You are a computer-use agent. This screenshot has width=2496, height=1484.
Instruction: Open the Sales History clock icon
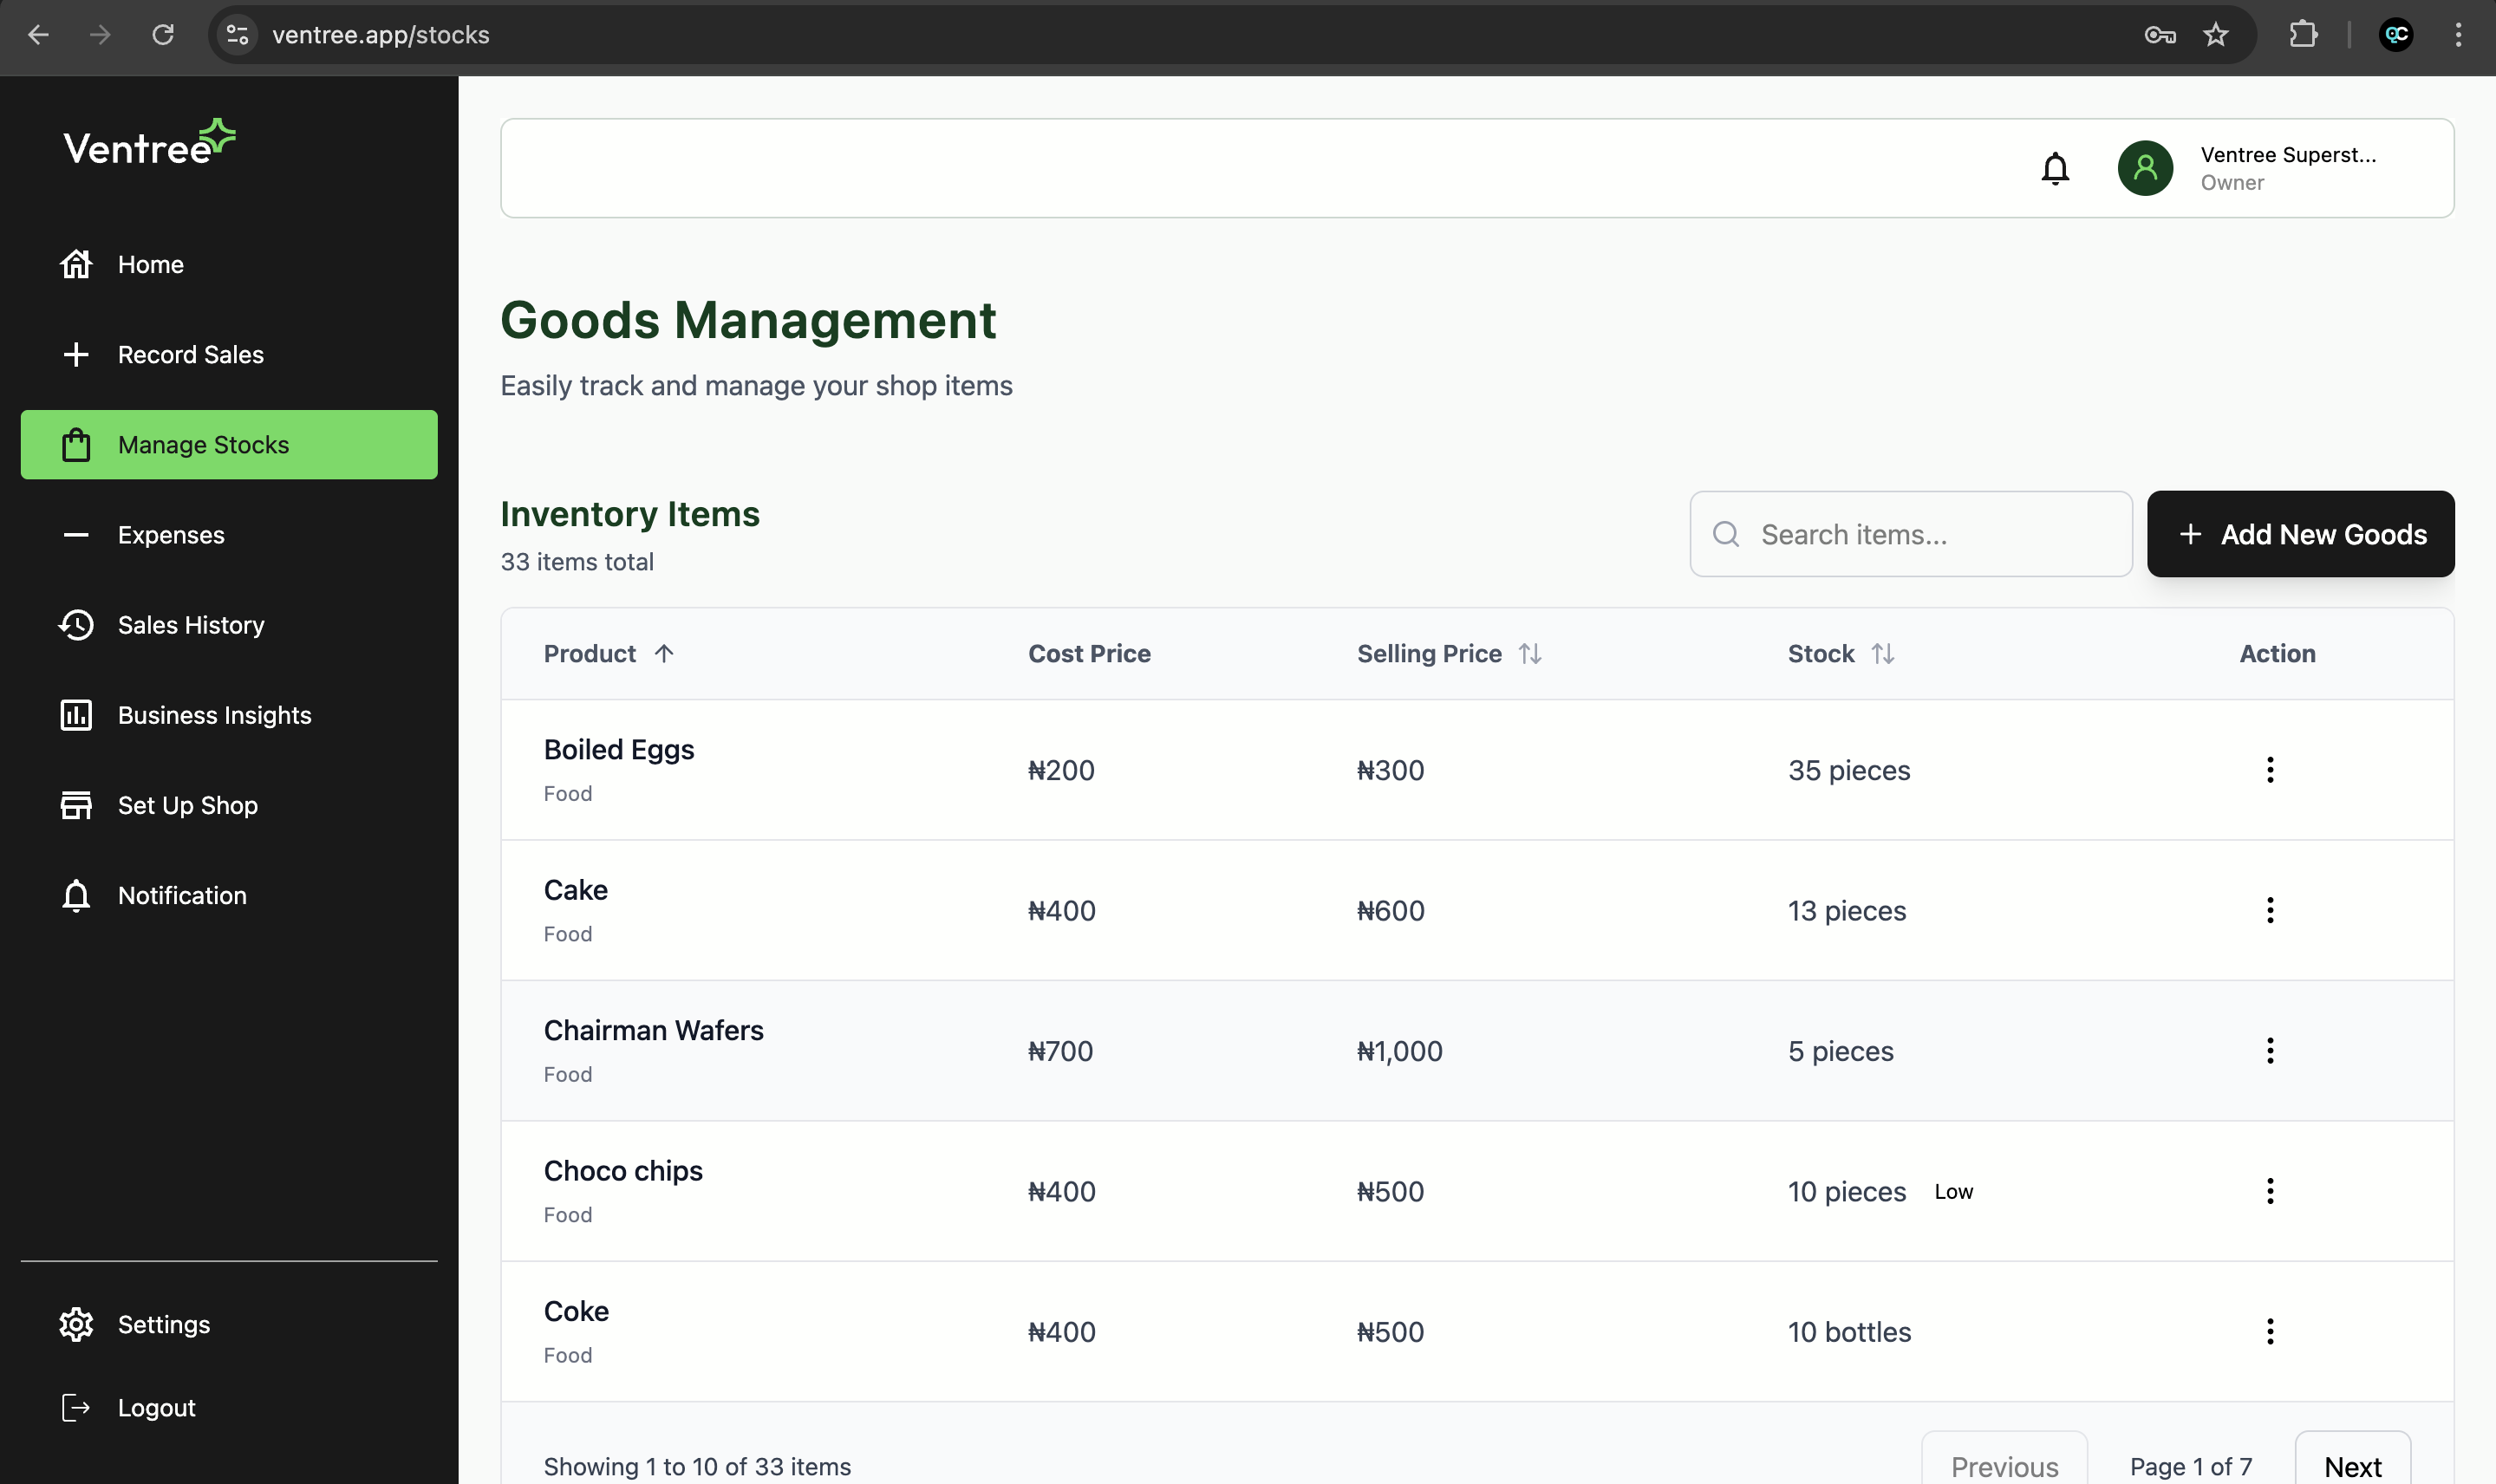click(x=77, y=625)
